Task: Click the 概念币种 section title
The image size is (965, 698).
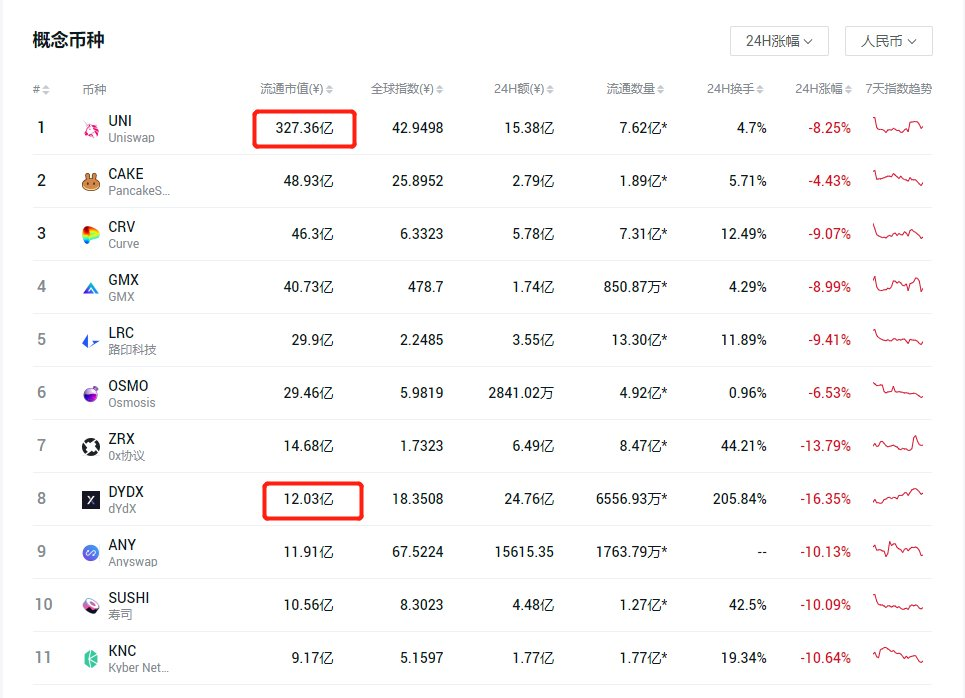Action: (68, 41)
